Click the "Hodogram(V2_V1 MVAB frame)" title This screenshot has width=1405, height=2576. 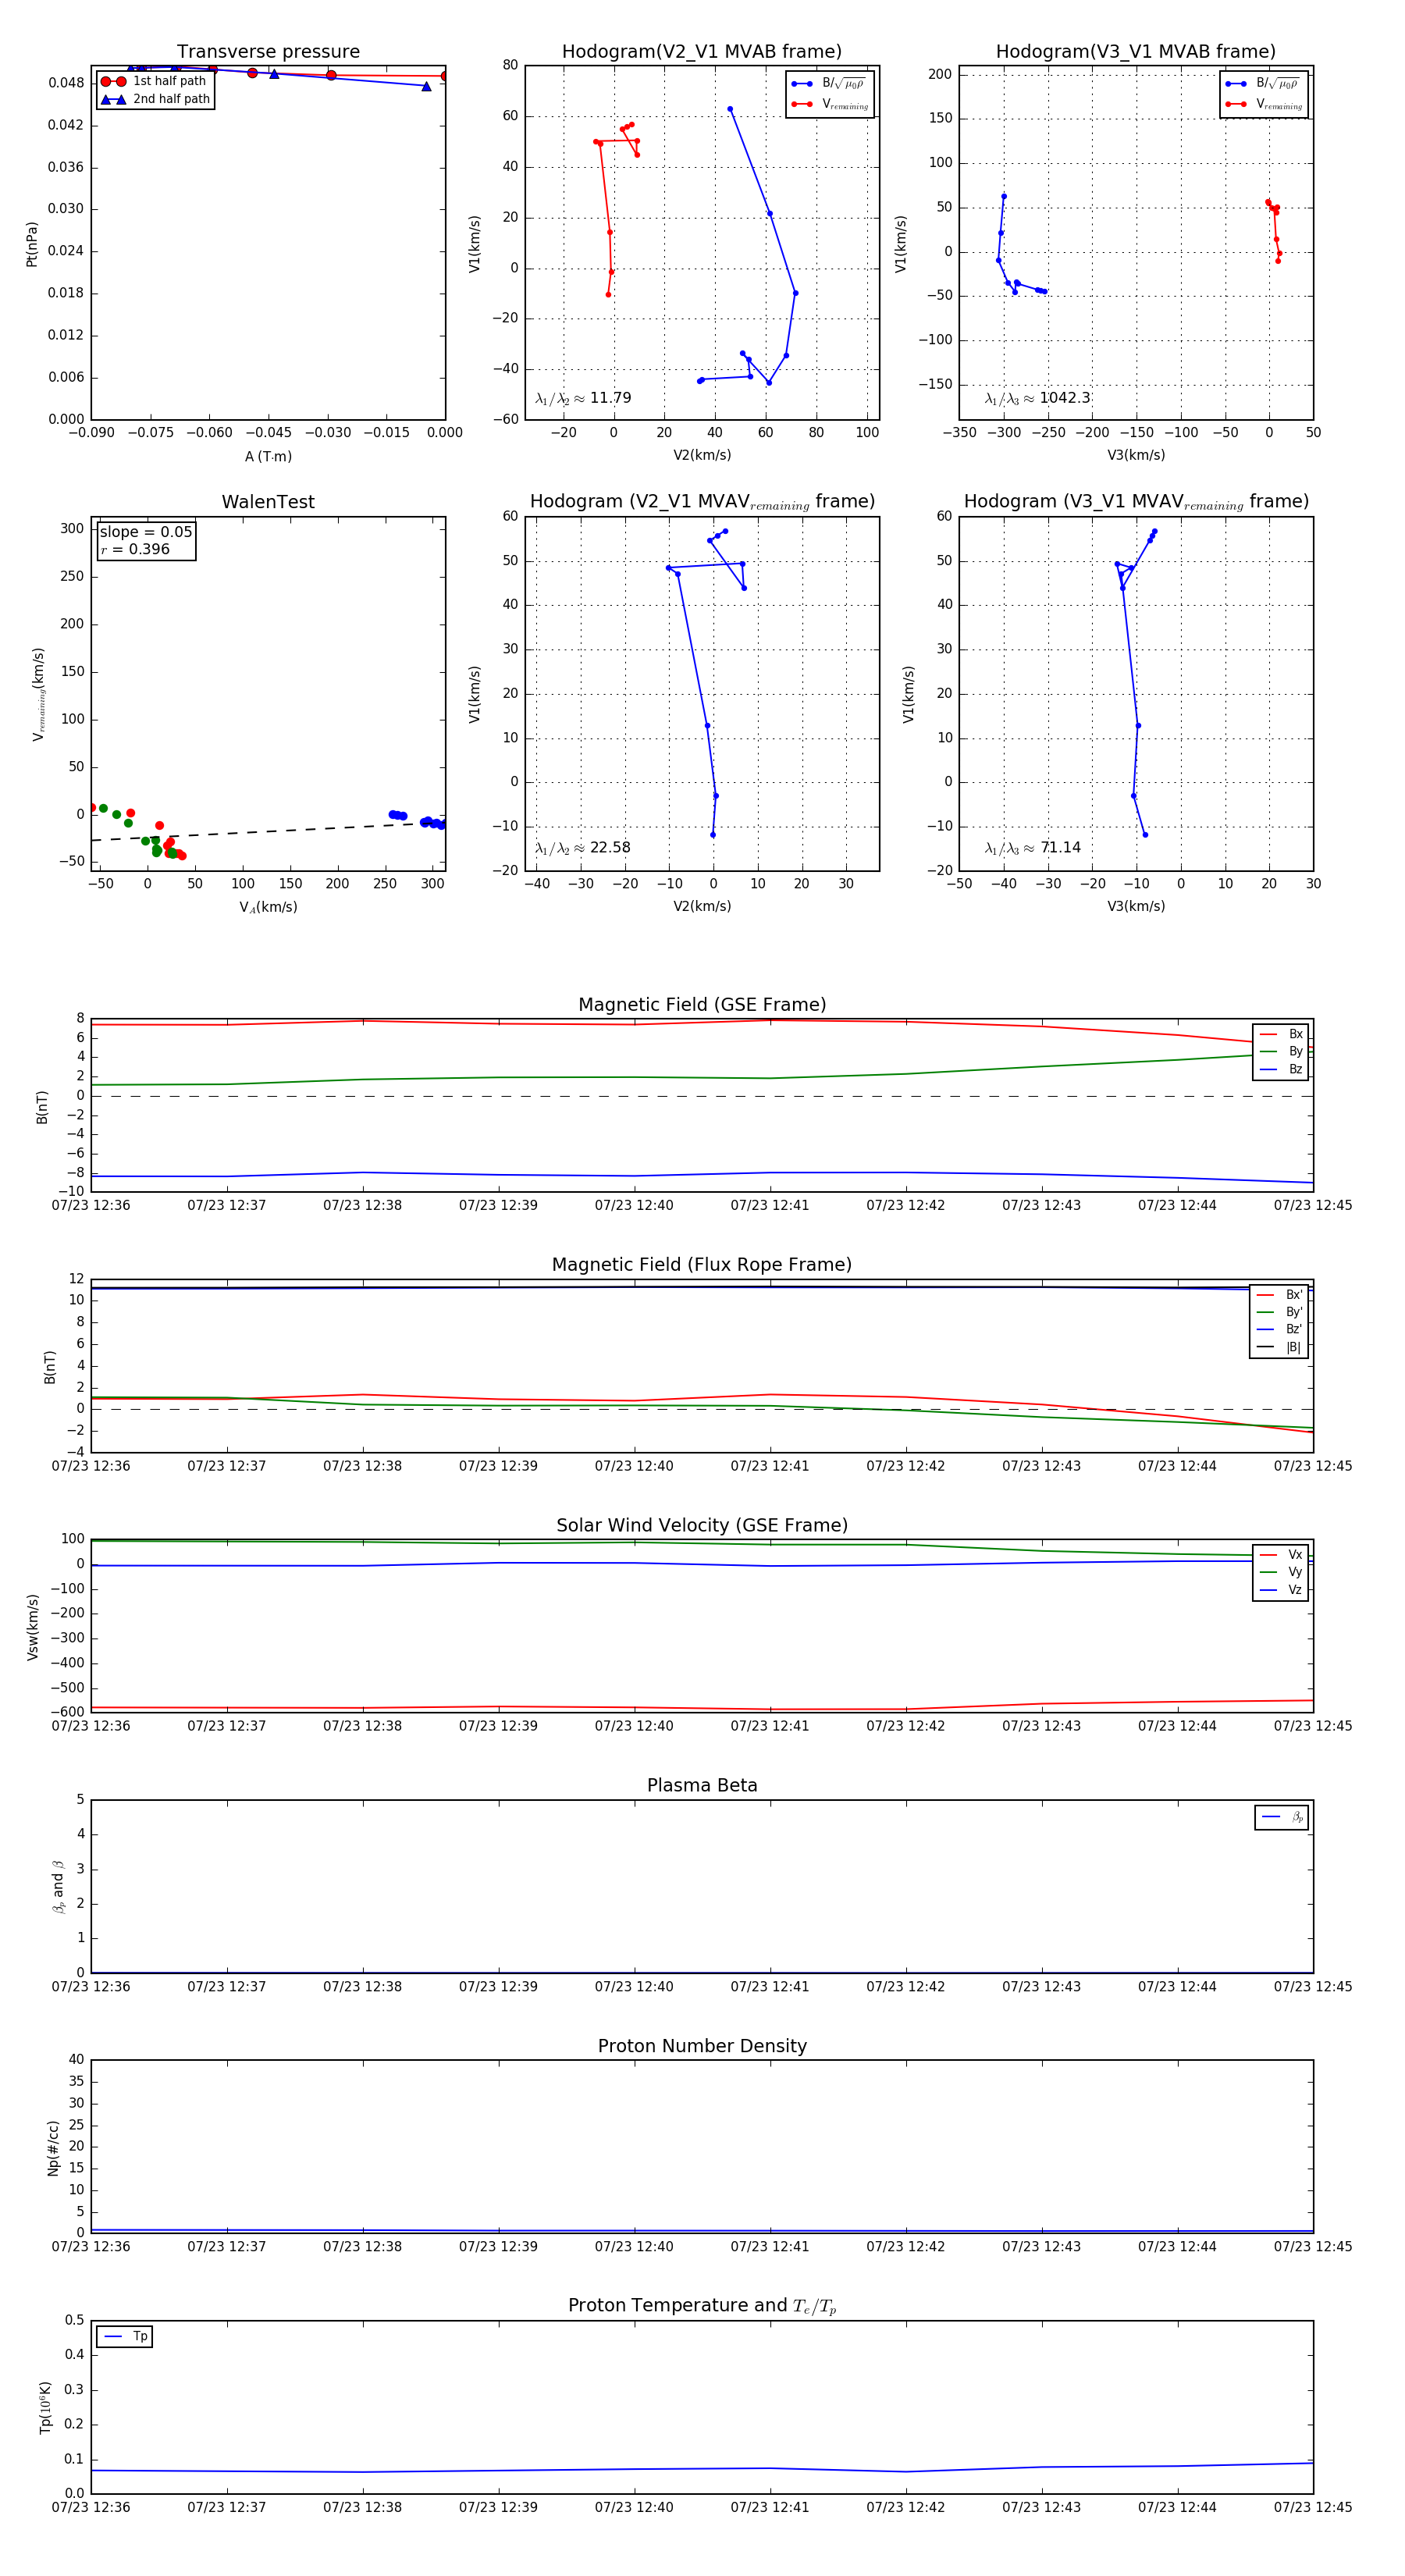(702, 52)
